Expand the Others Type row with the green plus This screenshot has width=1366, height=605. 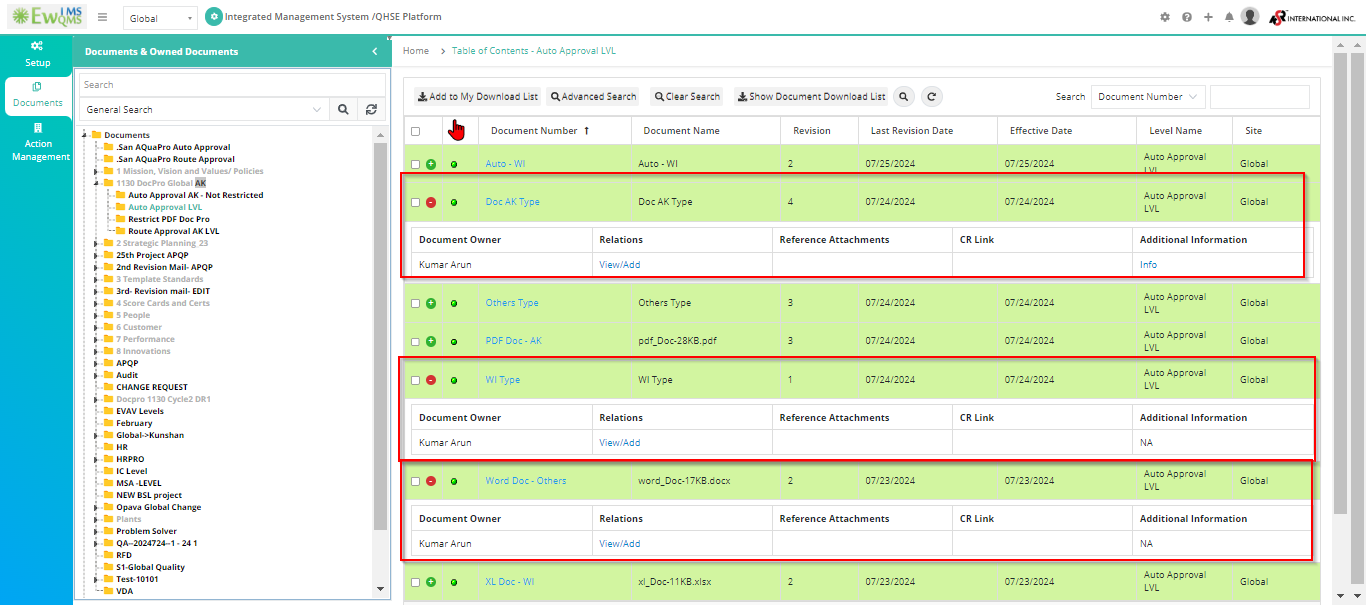click(431, 303)
